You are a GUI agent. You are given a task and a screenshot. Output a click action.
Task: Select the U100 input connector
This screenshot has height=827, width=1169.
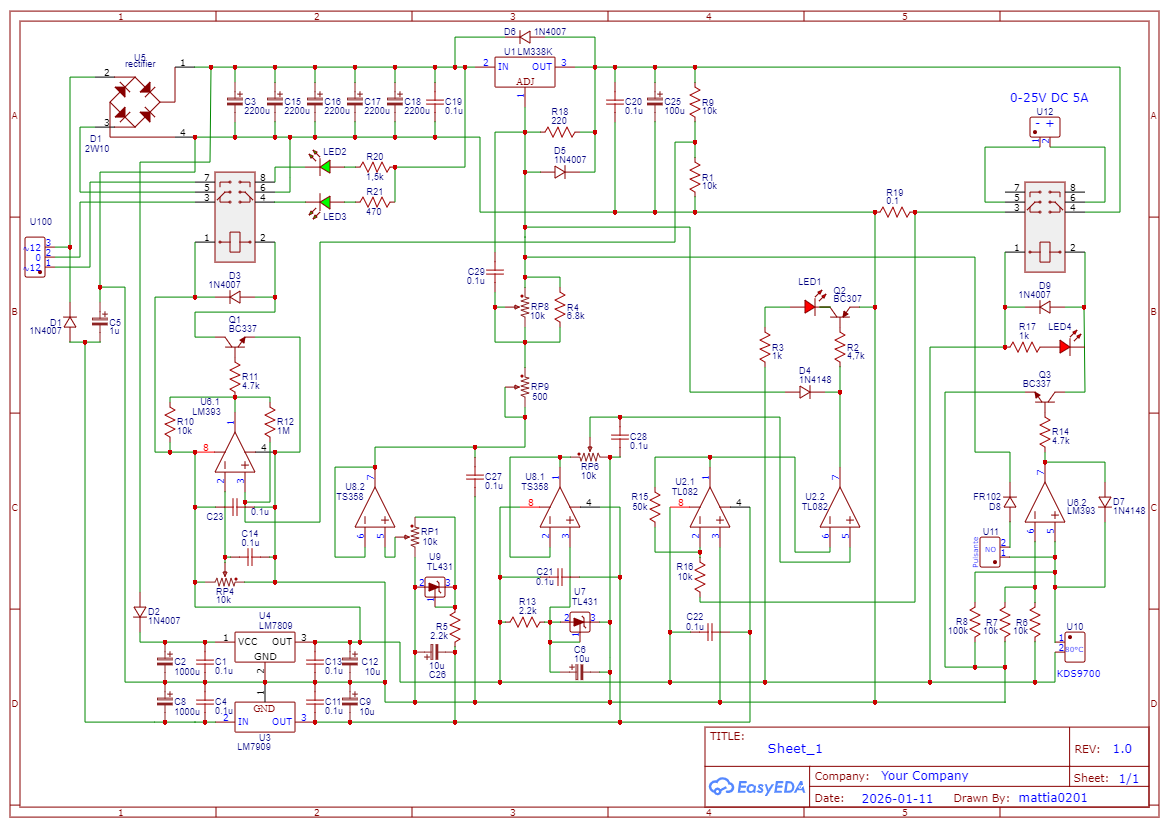34,257
